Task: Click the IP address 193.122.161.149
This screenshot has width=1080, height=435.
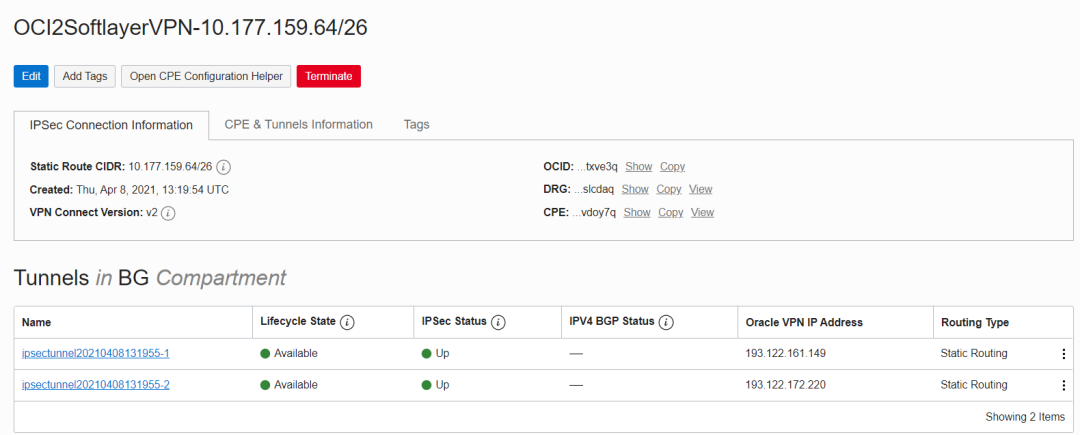Action: tap(785, 354)
